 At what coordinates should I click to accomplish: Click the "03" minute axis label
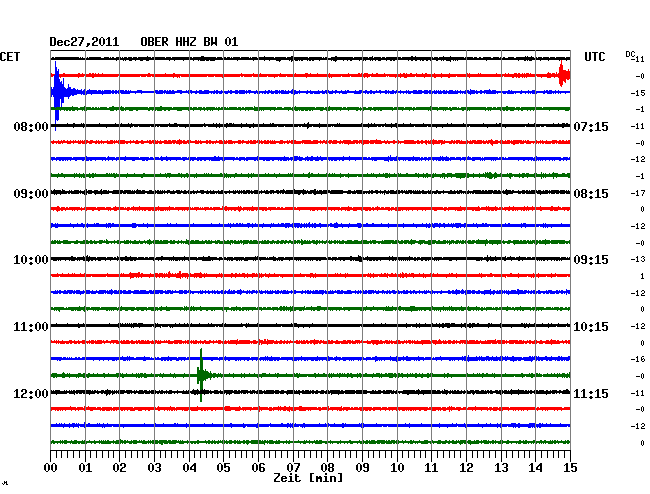[154, 467]
